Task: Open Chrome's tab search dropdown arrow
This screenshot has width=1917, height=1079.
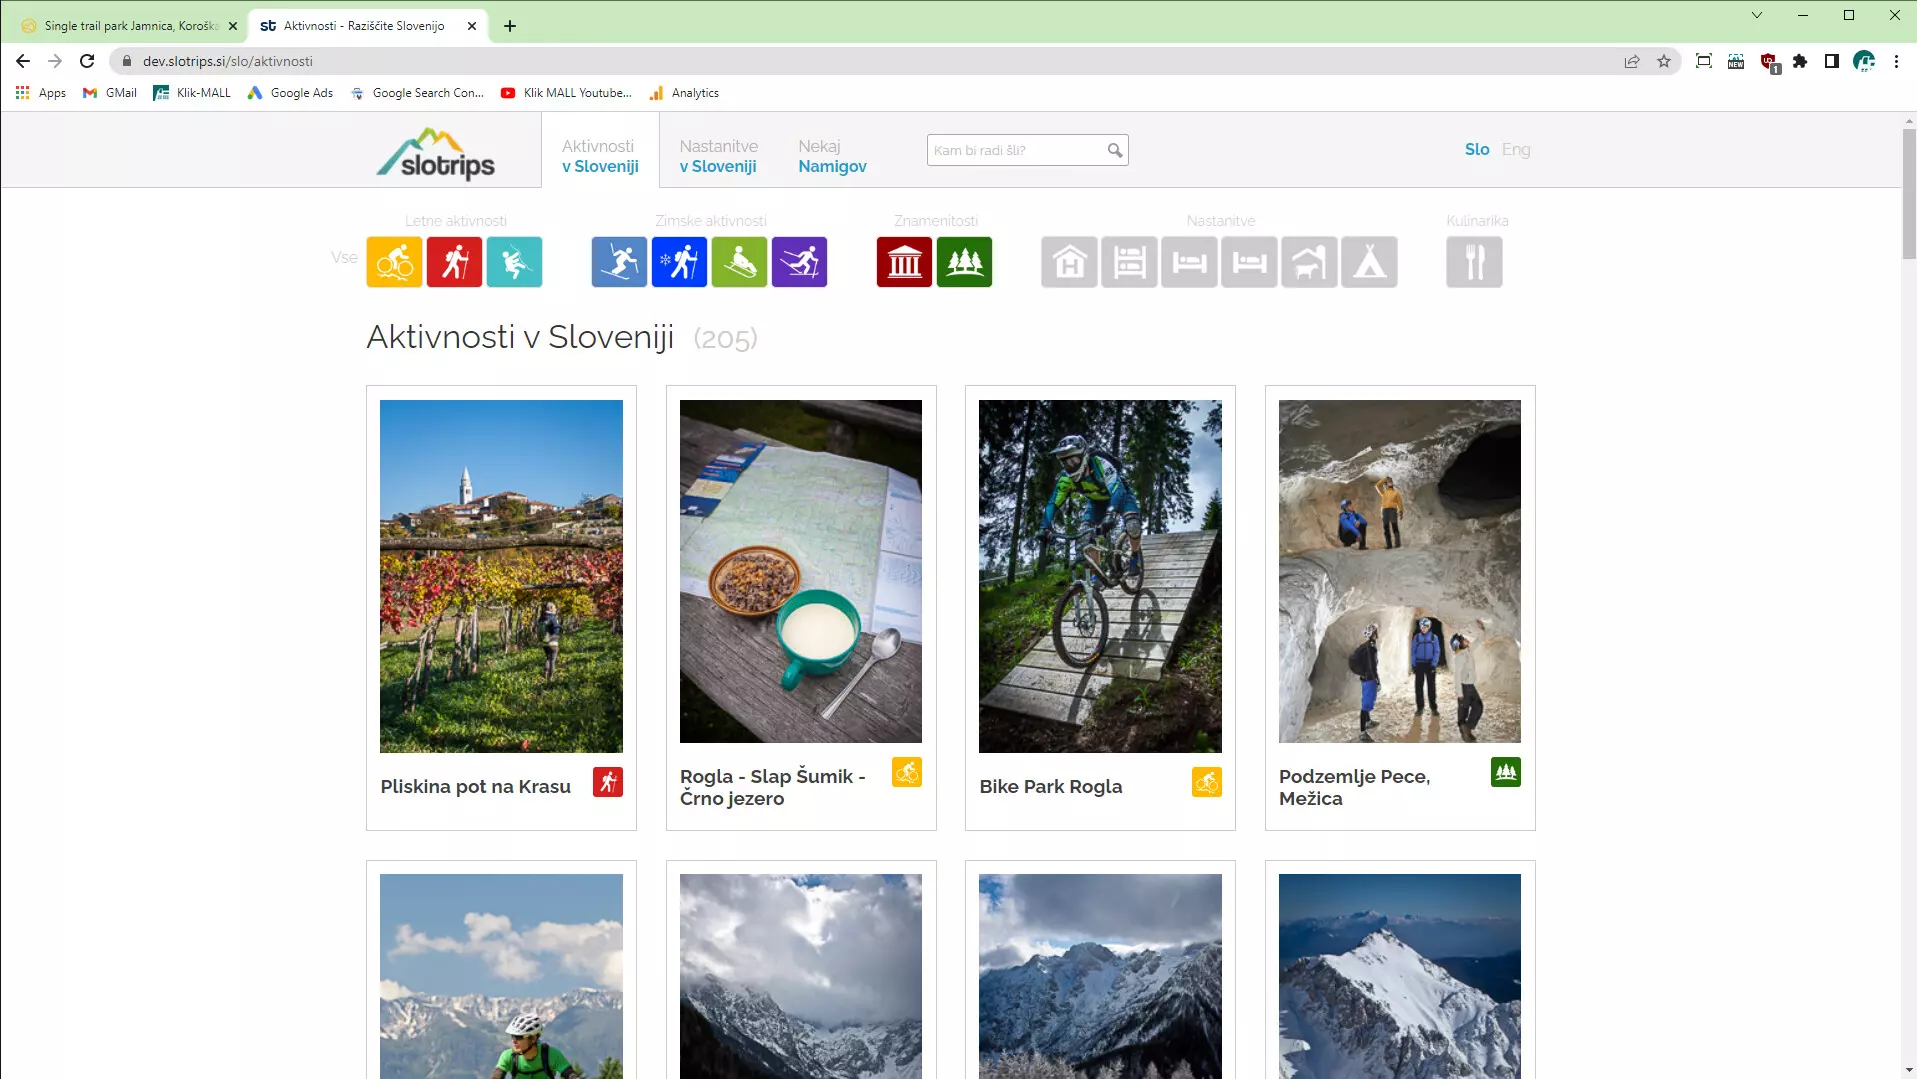Action: (1756, 15)
